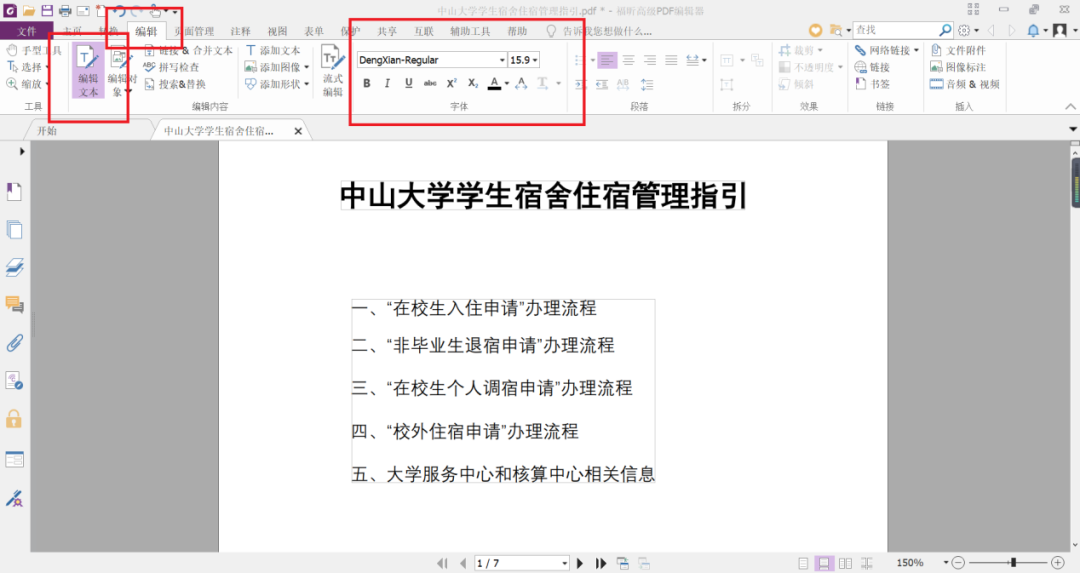Open the attachments paperclip panel
Image resolution: width=1080 pixels, height=573 pixels.
pyautogui.click(x=14, y=342)
